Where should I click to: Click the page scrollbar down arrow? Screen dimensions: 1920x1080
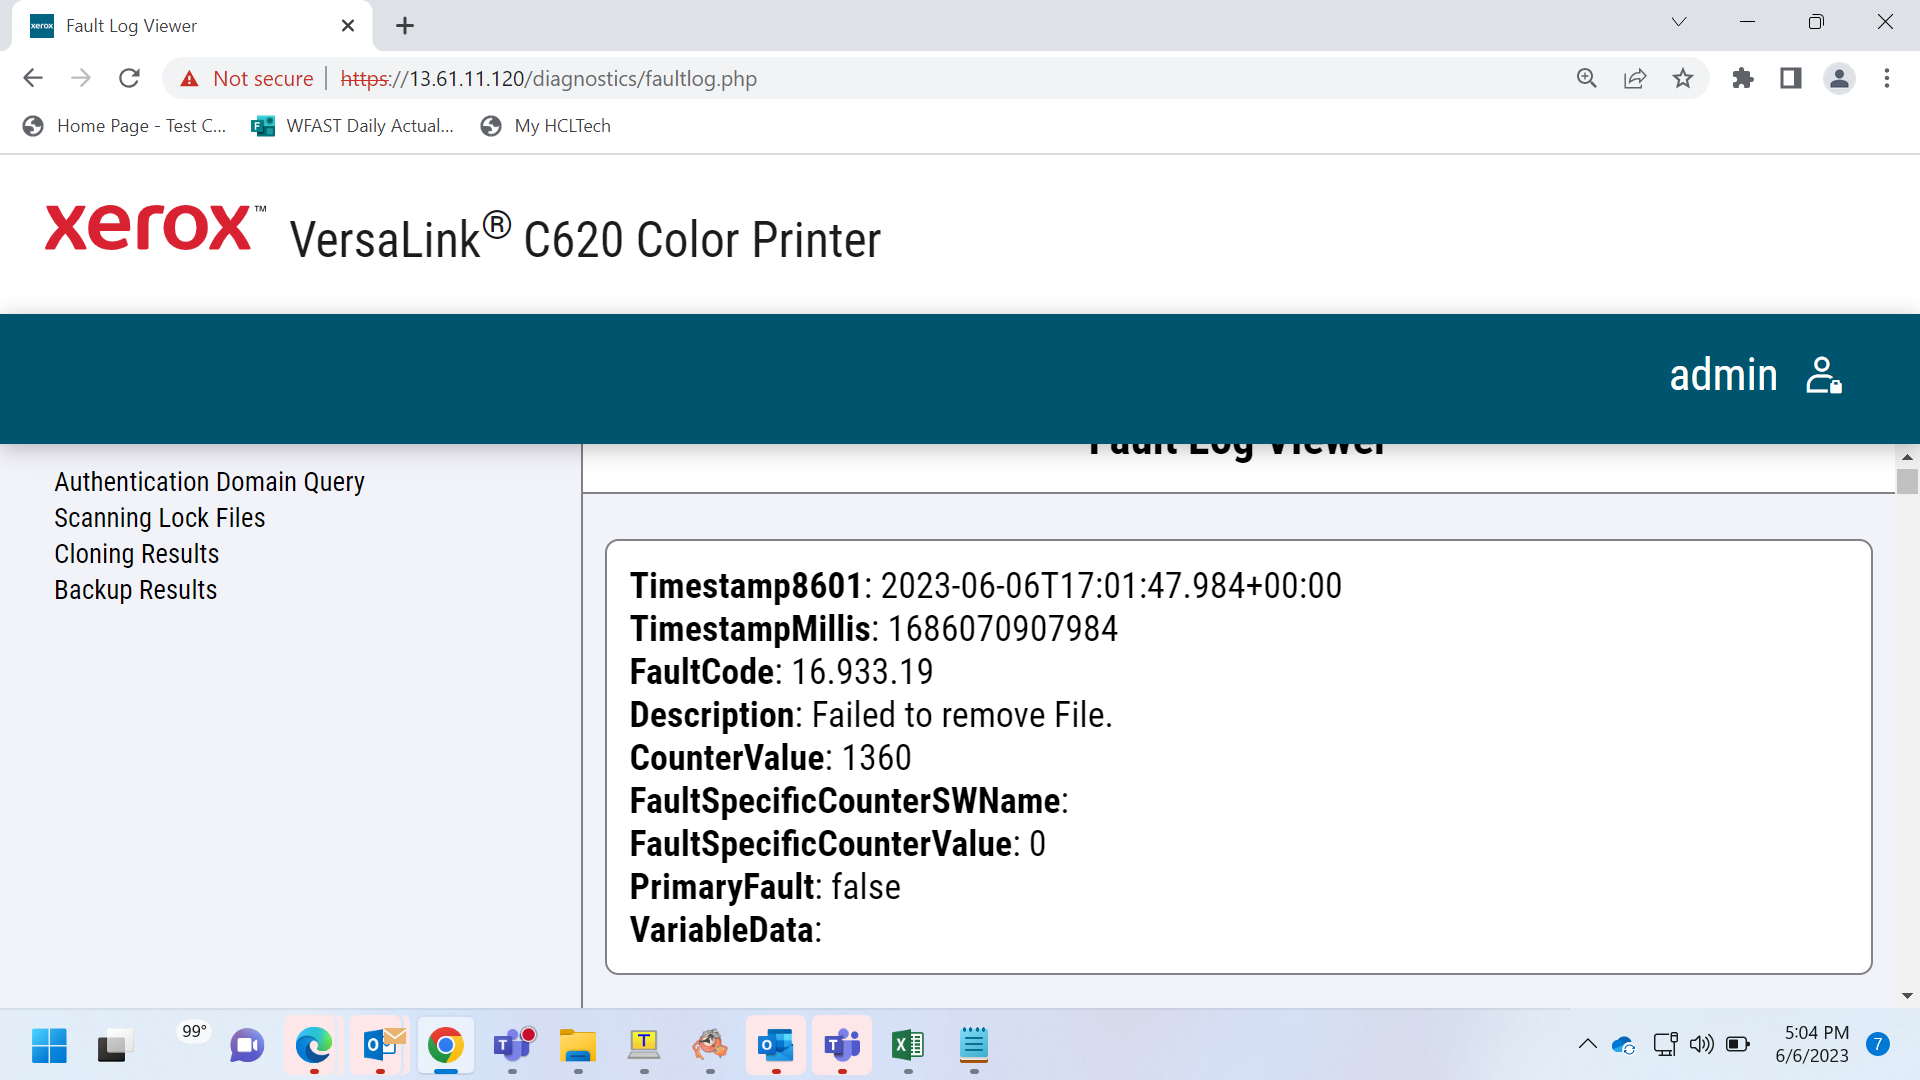pos(1907,996)
